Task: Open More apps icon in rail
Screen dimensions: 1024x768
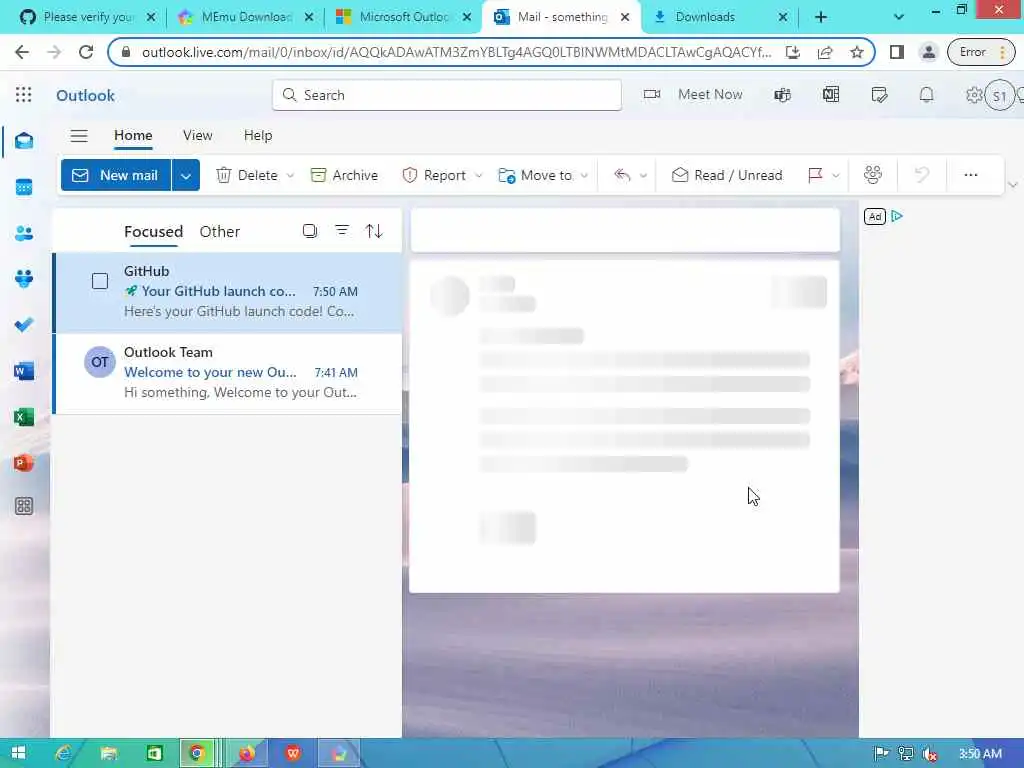Action: 24,506
